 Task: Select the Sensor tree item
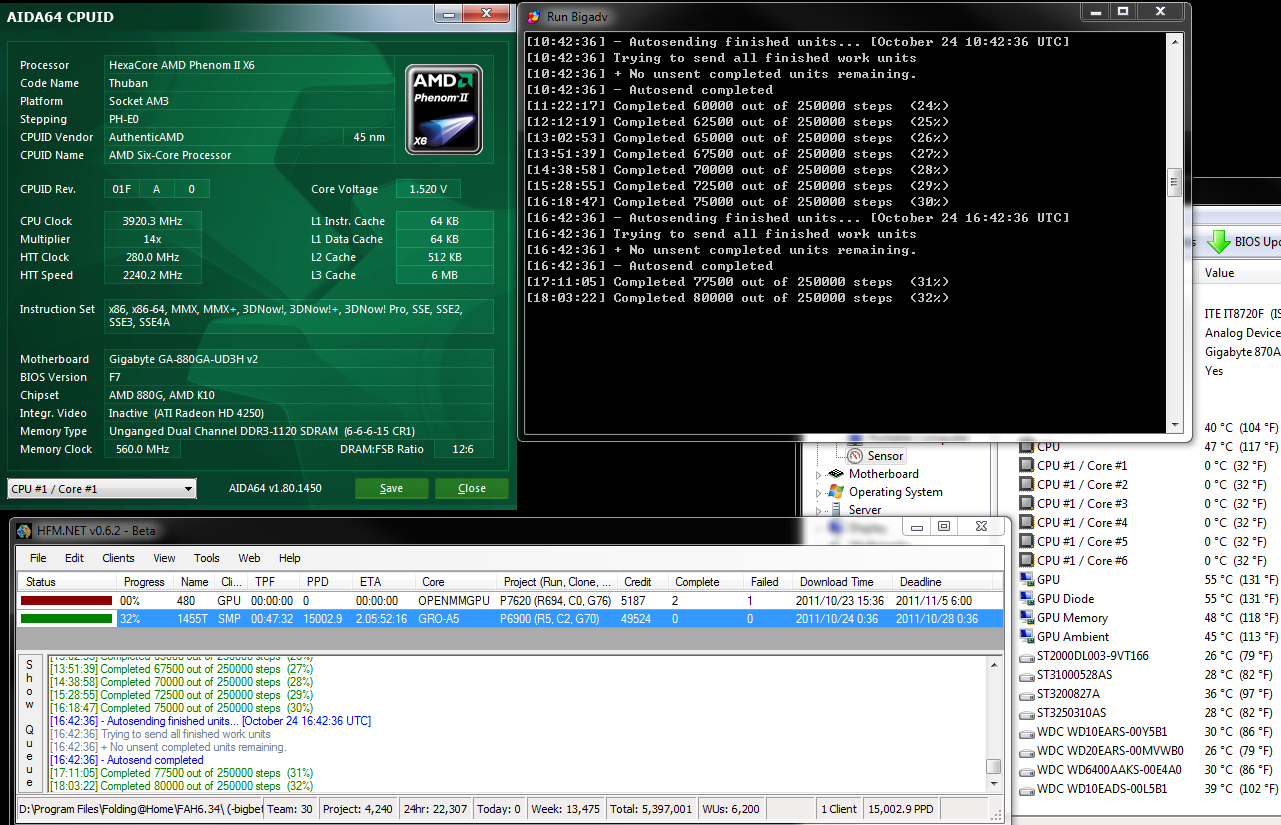[885, 456]
